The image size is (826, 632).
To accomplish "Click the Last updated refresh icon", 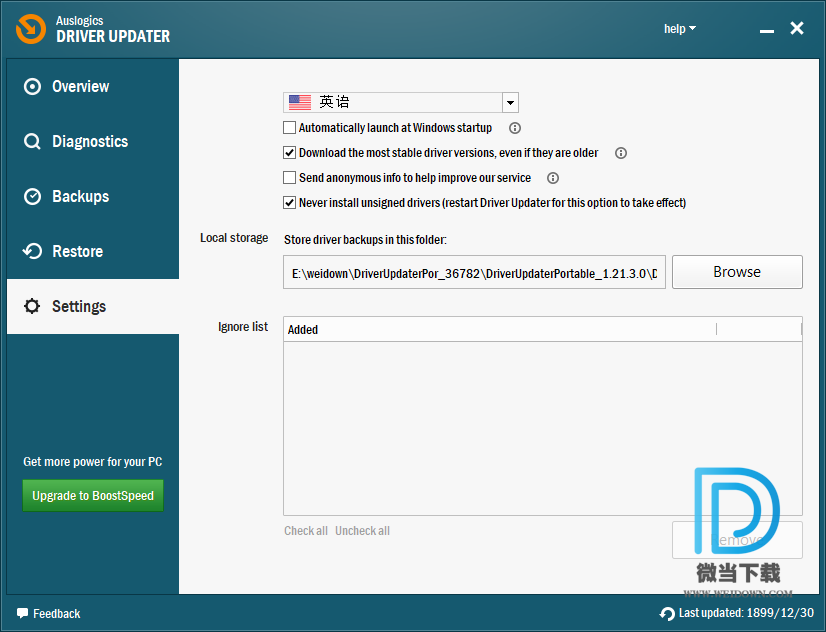I will coord(667,614).
